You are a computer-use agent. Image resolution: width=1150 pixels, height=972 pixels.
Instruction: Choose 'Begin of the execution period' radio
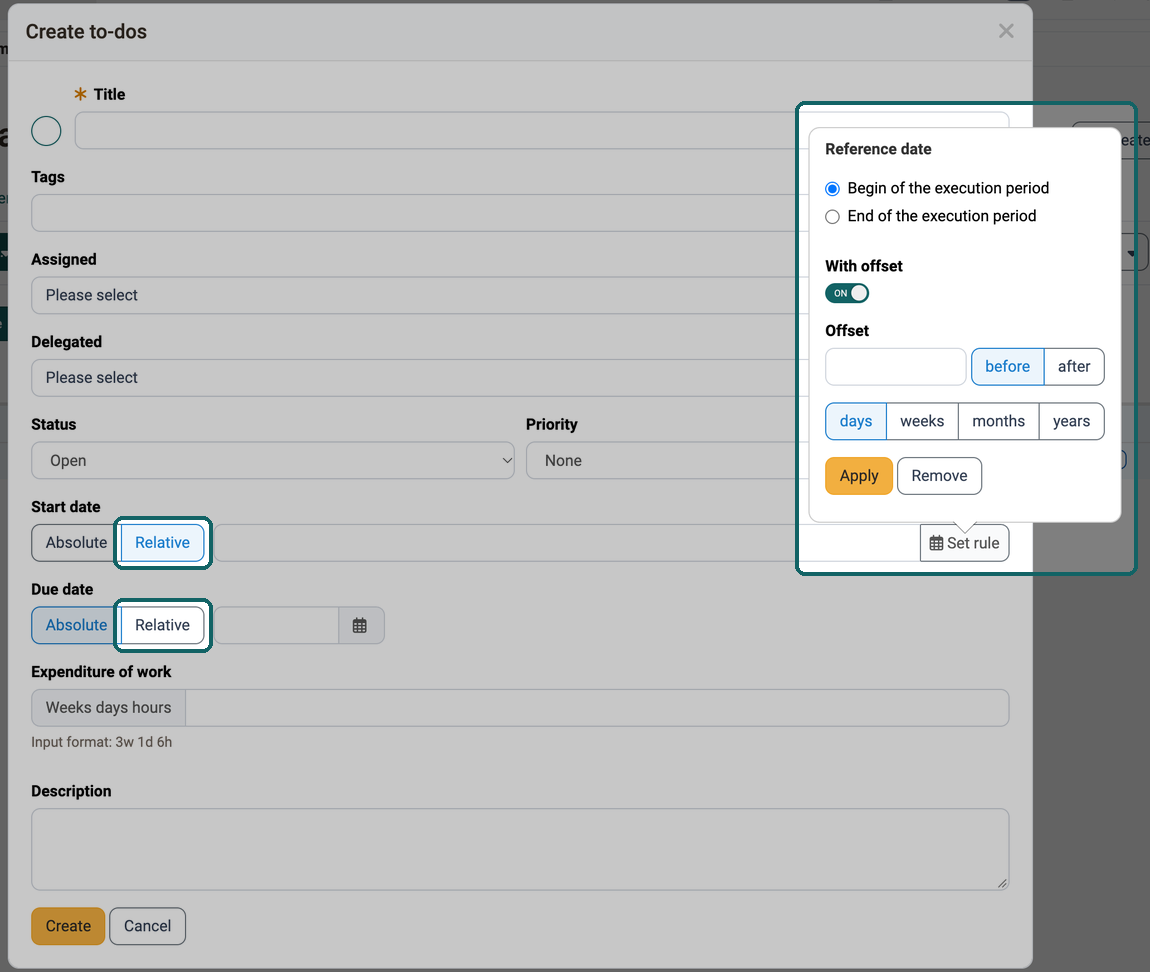832,189
